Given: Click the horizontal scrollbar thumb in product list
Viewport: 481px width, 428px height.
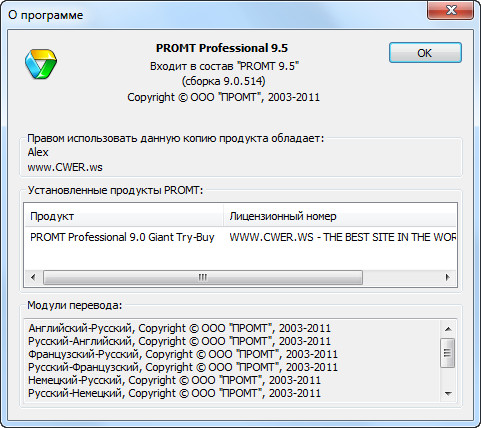Looking at the screenshot, I should (x=203, y=277).
